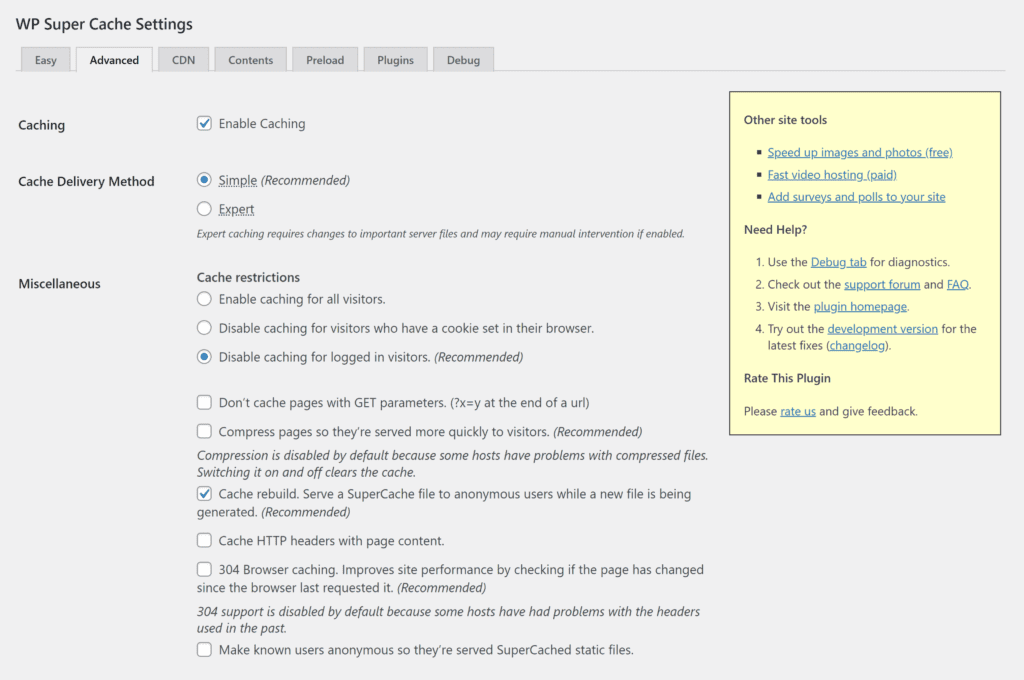Enable the 304 Browser caching checkbox

coord(204,569)
